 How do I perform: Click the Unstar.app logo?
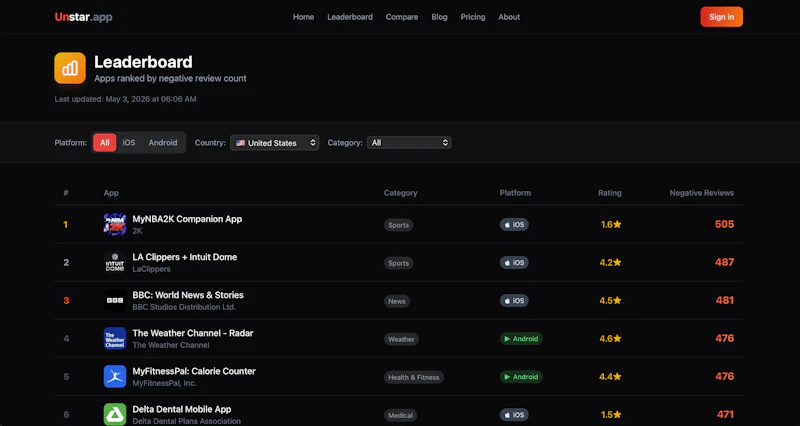click(83, 17)
